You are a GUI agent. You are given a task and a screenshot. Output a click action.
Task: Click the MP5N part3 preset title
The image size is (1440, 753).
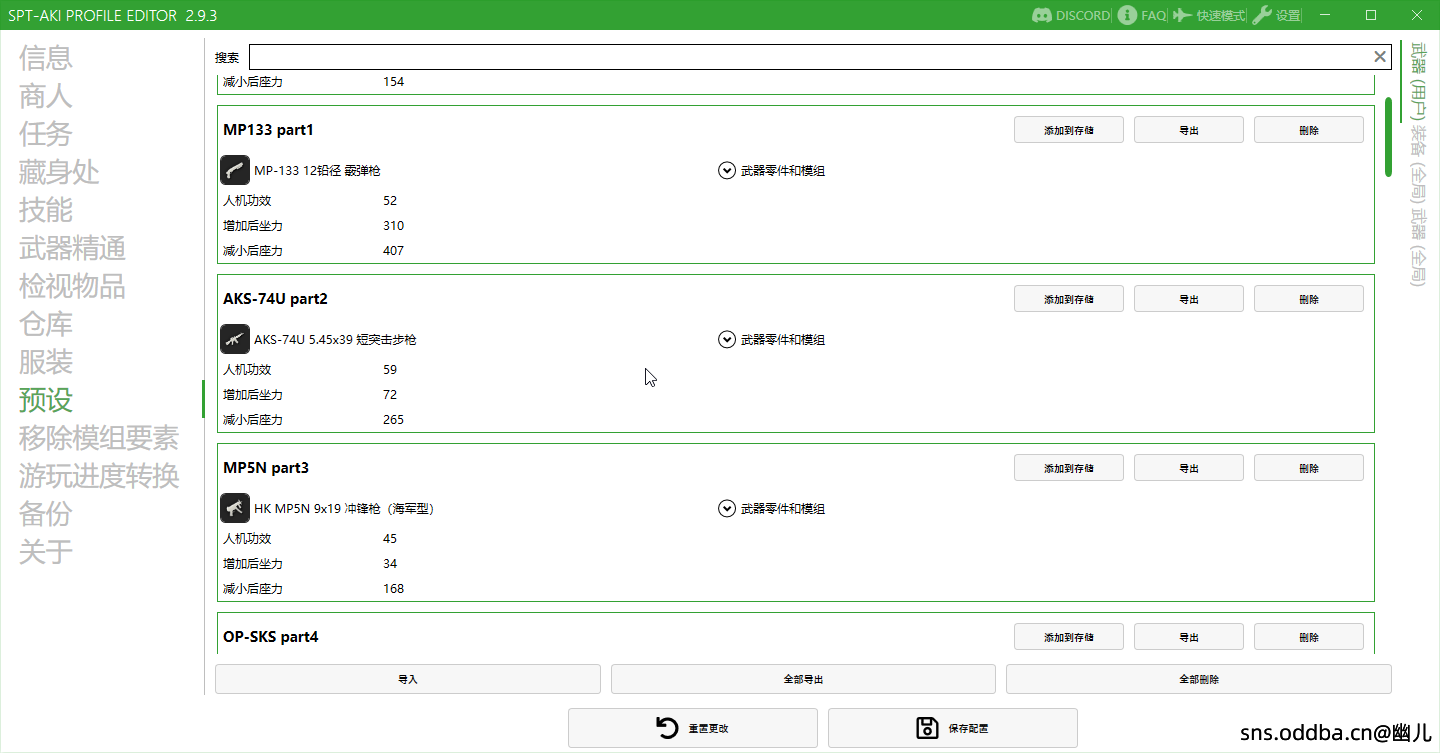click(x=266, y=468)
